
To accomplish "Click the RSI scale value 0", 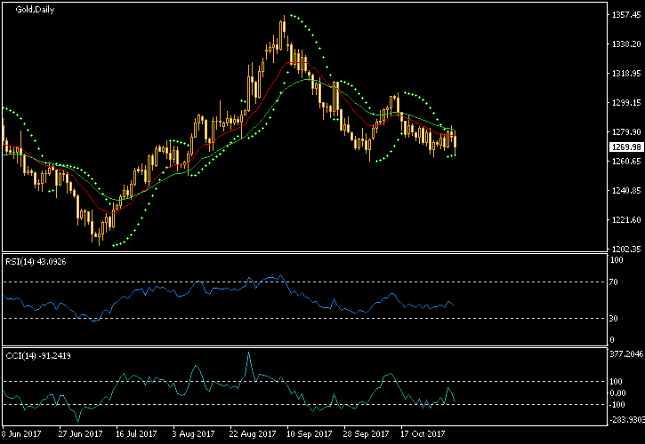I will (612, 340).
